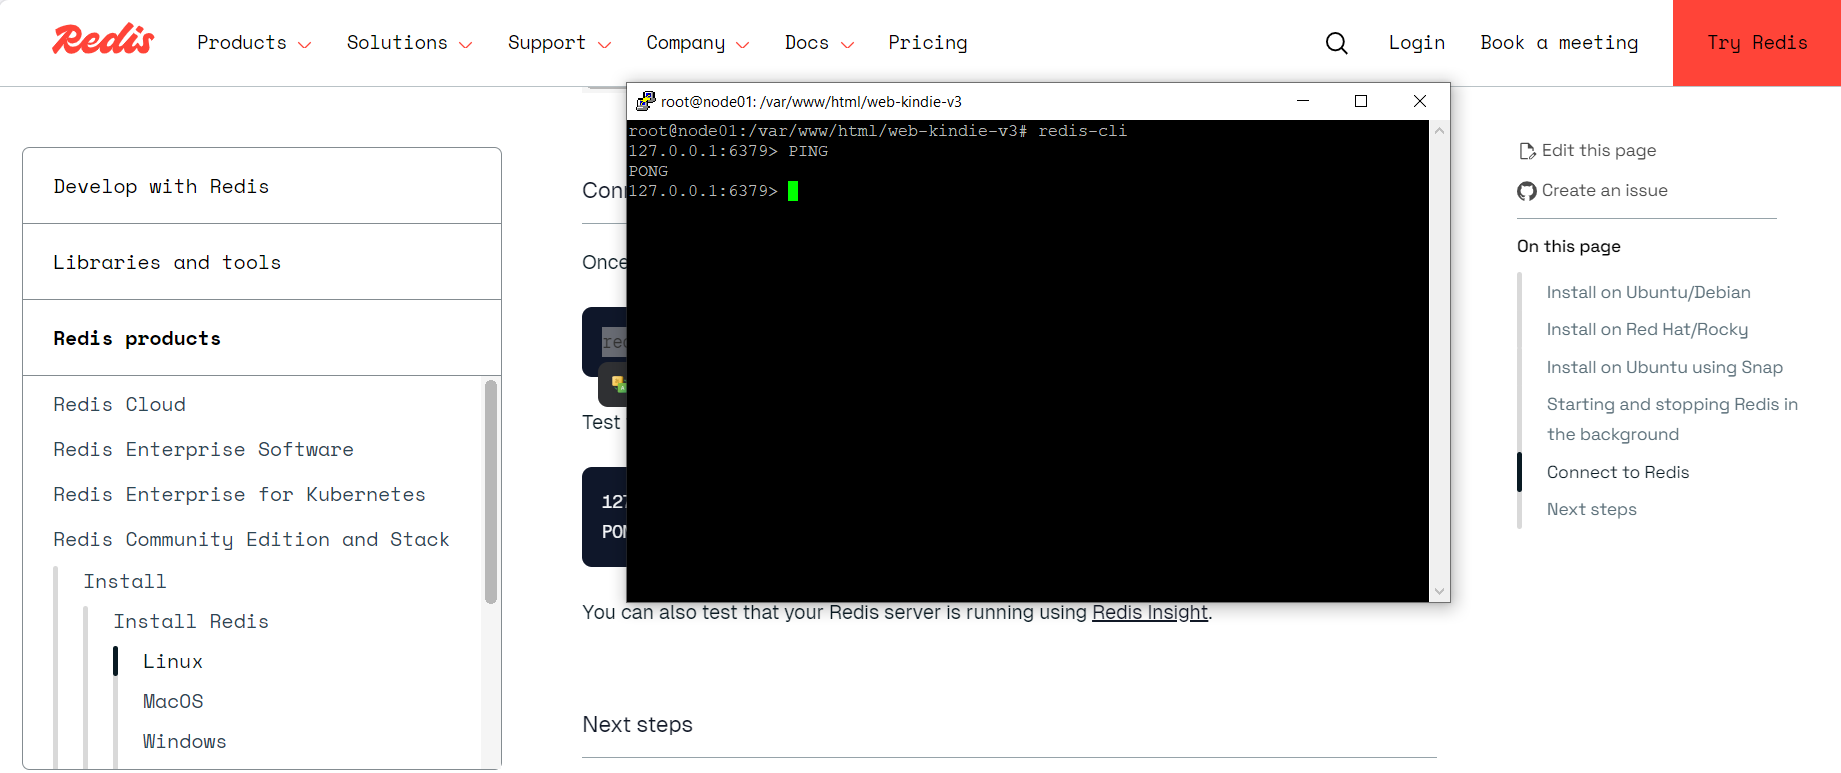
Task: Open the search magnifier icon
Action: point(1336,43)
